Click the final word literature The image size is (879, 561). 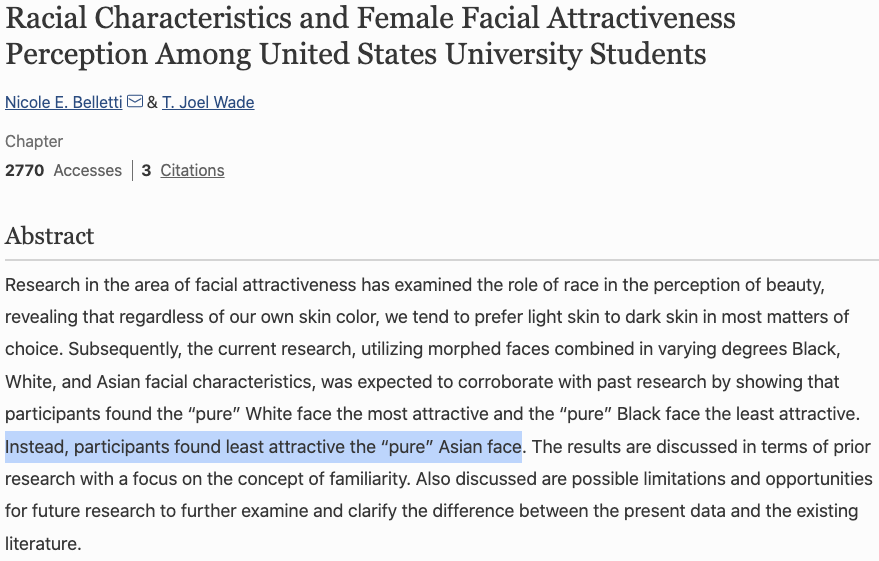(43, 544)
